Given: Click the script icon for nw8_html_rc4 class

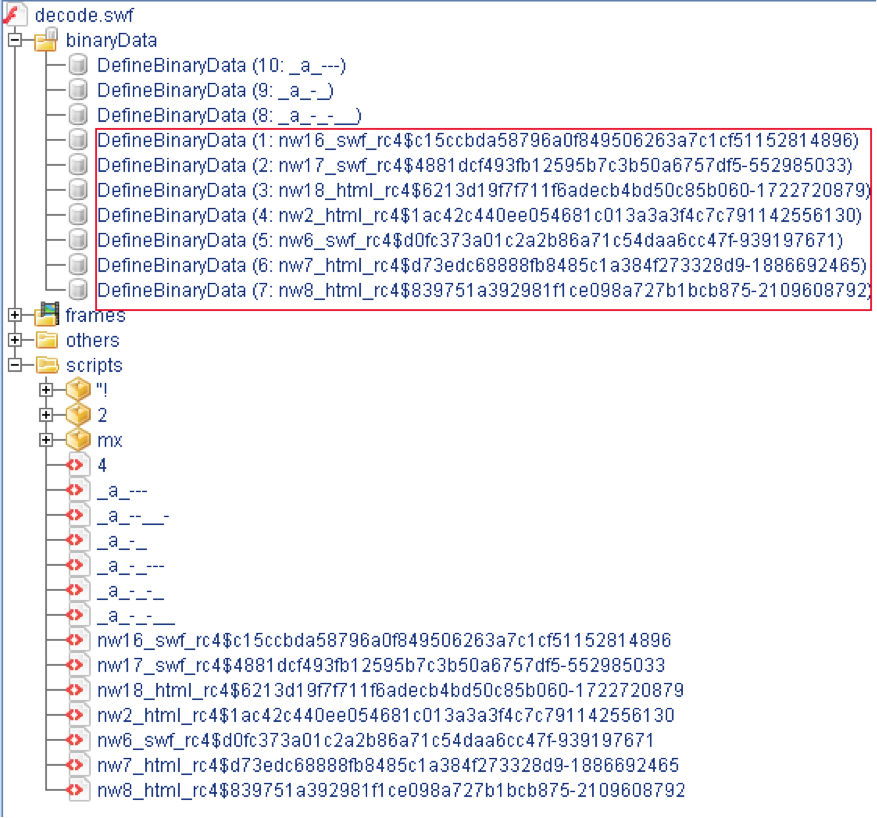Looking at the screenshot, I should [x=78, y=789].
